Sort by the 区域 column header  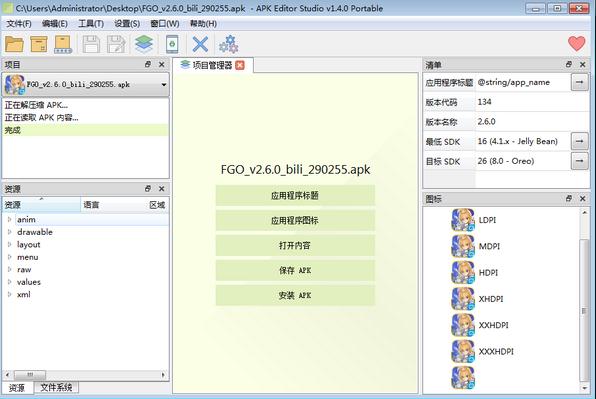(157, 205)
